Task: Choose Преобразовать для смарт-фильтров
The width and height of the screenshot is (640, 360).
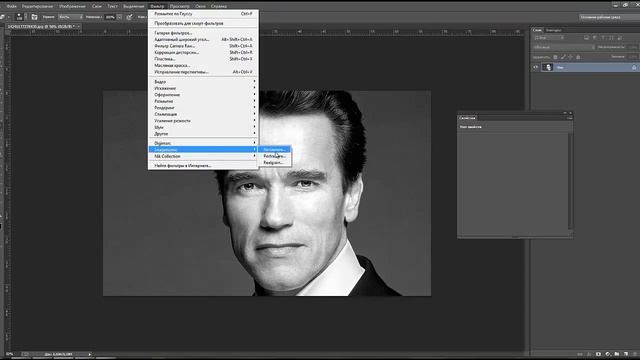Action: pyautogui.click(x=203, y=23)
